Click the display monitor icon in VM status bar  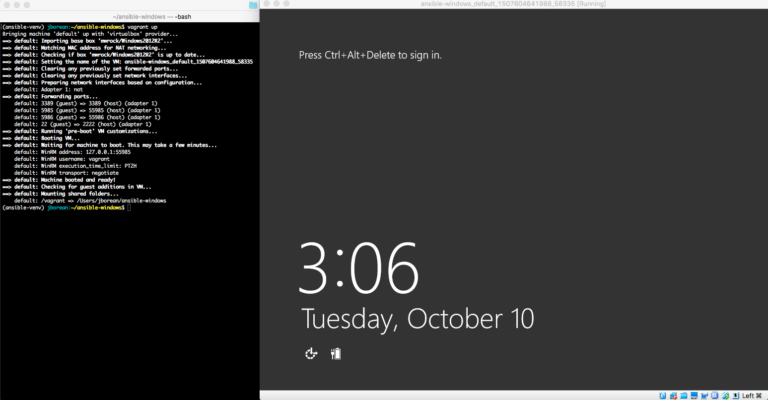point(694,396)
